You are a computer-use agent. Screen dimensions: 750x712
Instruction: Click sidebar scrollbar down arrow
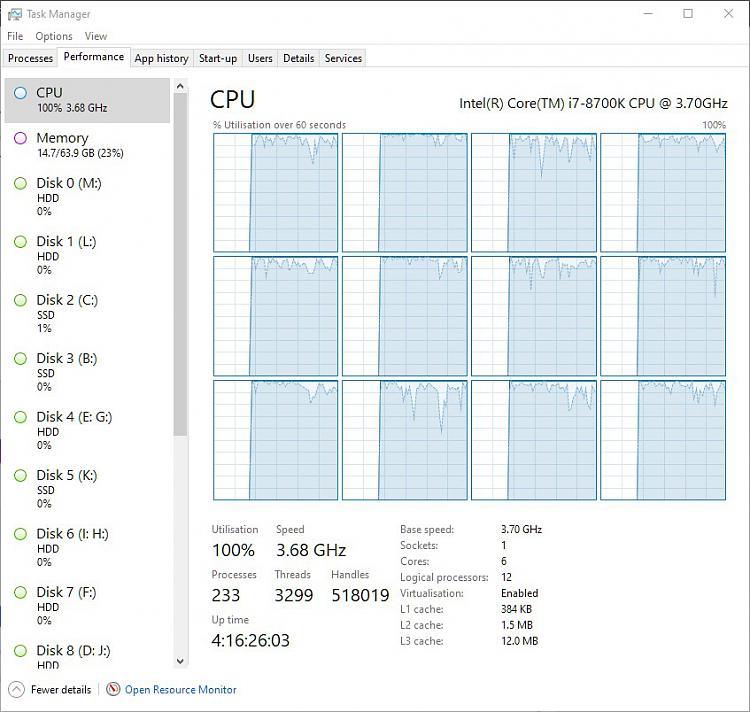[180, 661]
